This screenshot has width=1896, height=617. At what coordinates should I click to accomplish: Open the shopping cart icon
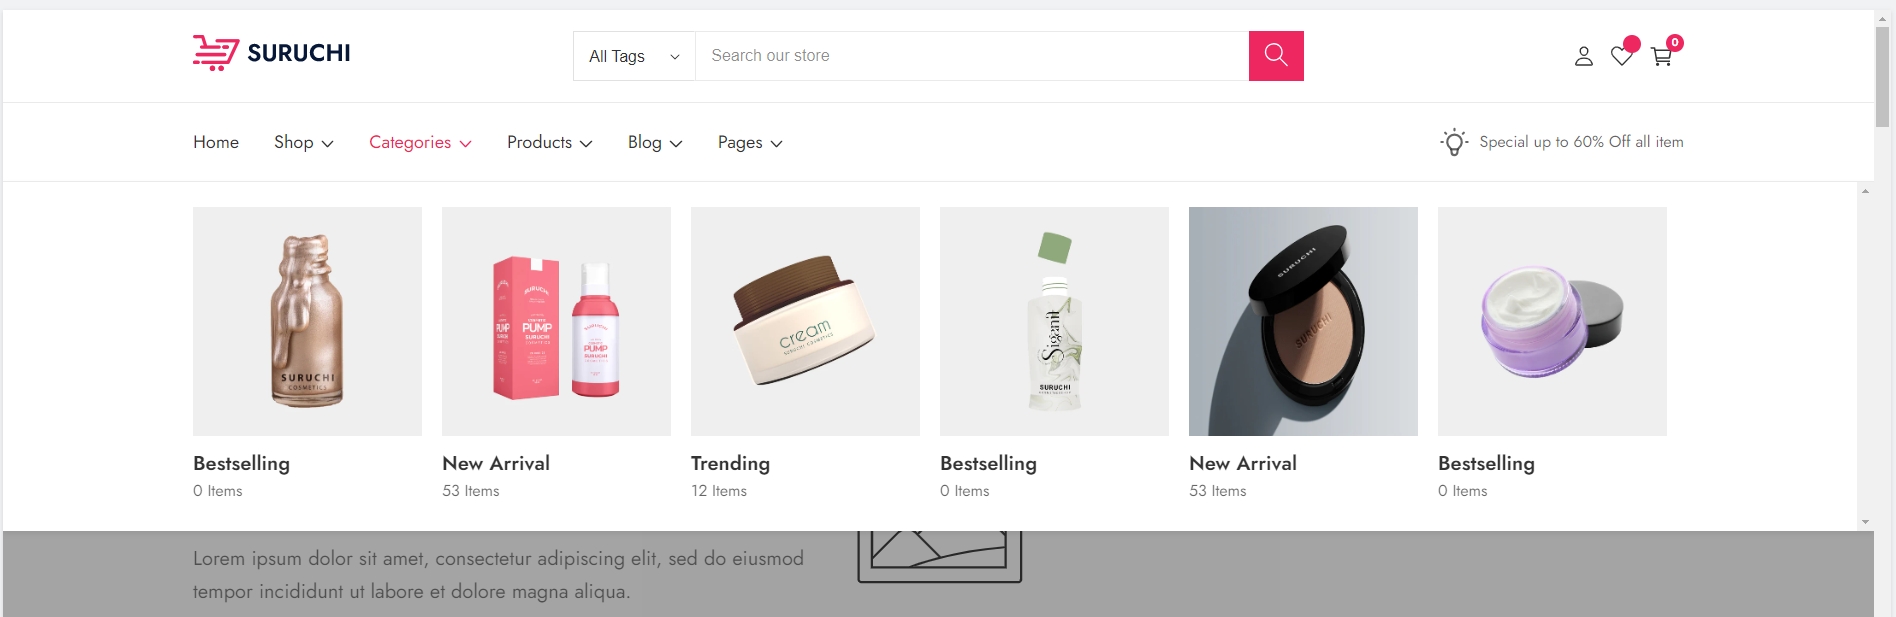pos(1661,57)
